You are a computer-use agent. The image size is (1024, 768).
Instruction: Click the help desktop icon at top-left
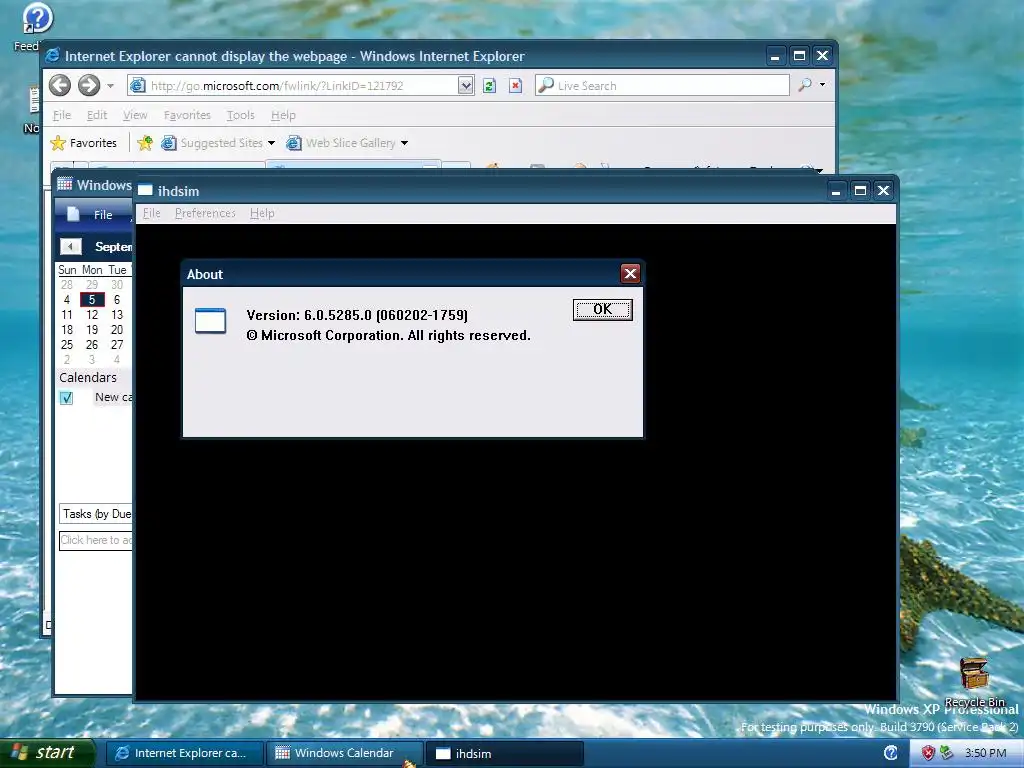tap(37, 18)
